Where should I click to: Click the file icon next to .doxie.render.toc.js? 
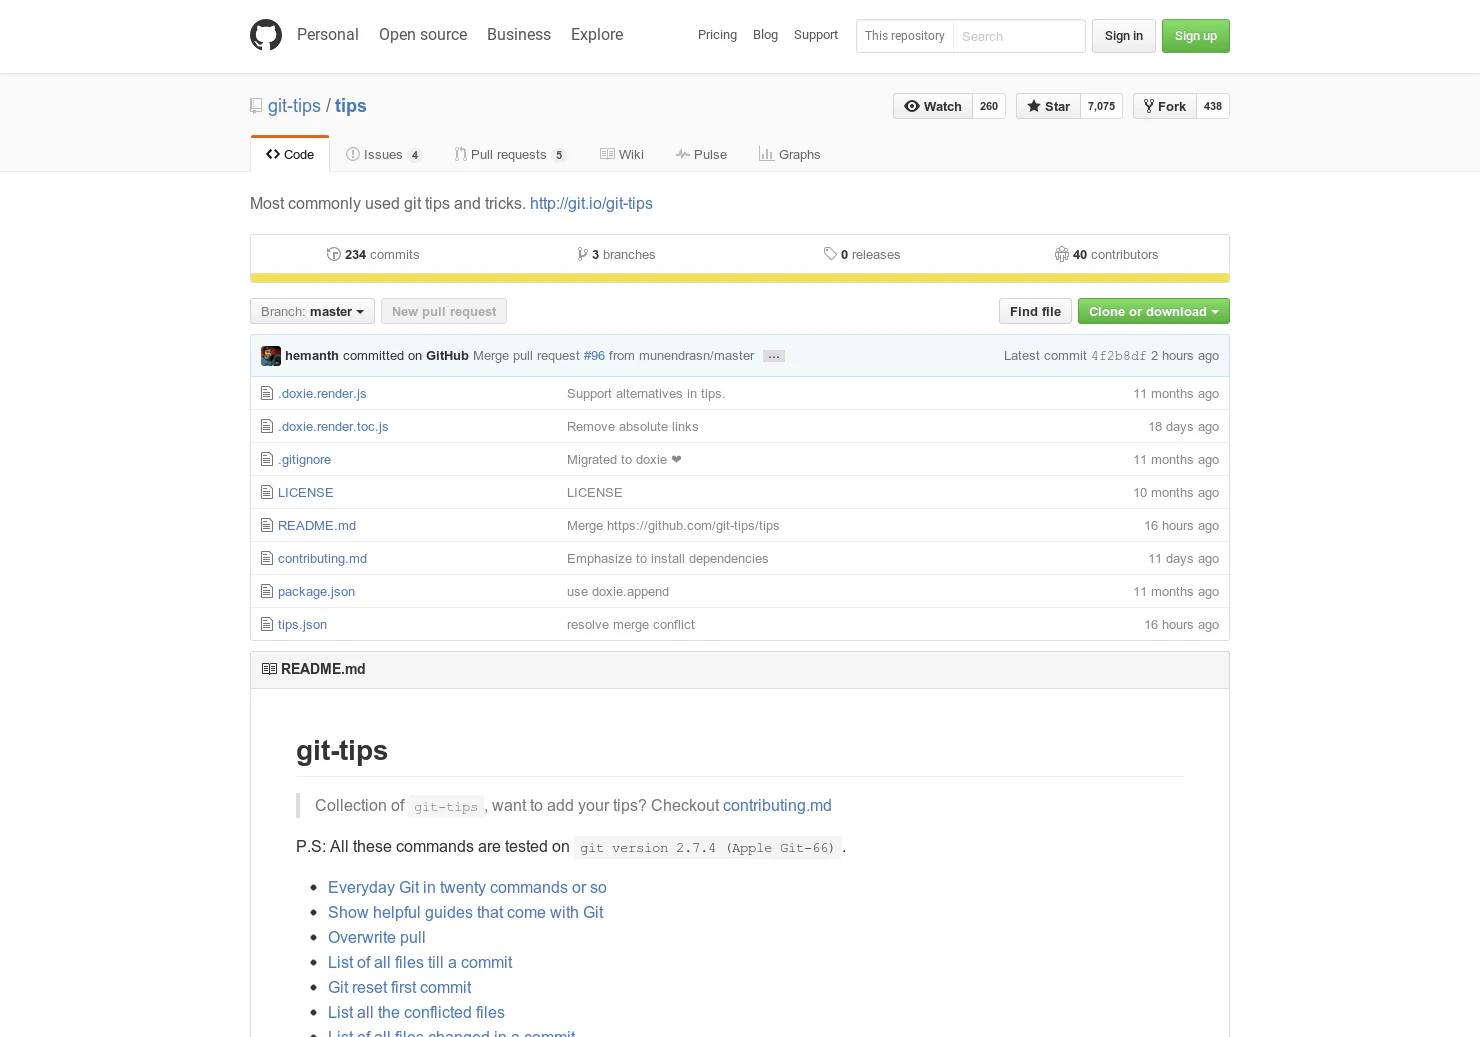point(267,426)
